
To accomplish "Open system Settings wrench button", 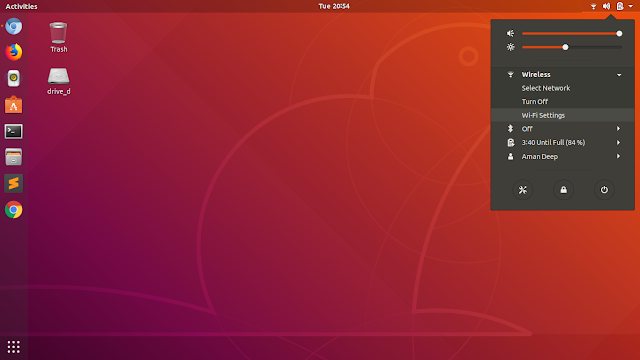I will 523,190.
